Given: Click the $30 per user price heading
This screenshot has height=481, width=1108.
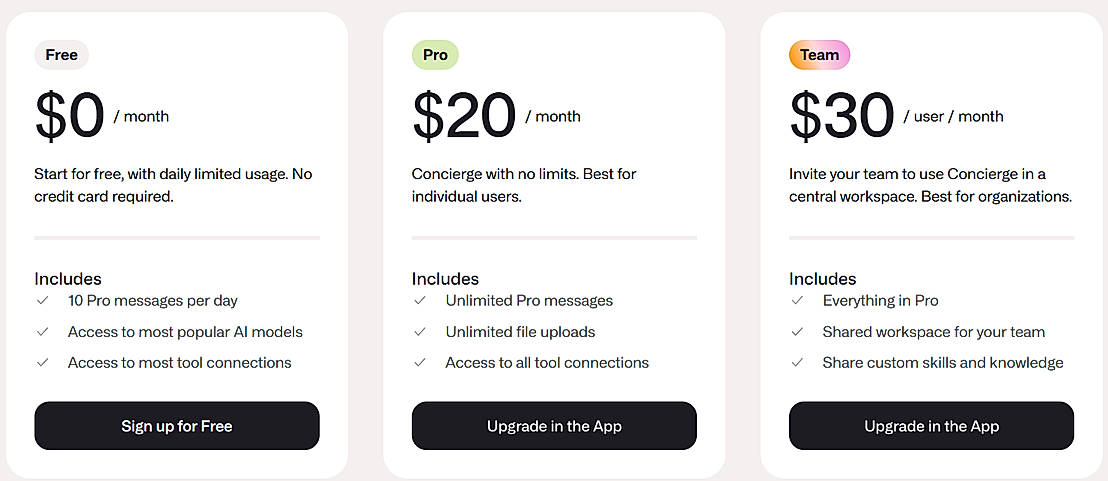Looking at the screenshot, I should click(841, 116).
